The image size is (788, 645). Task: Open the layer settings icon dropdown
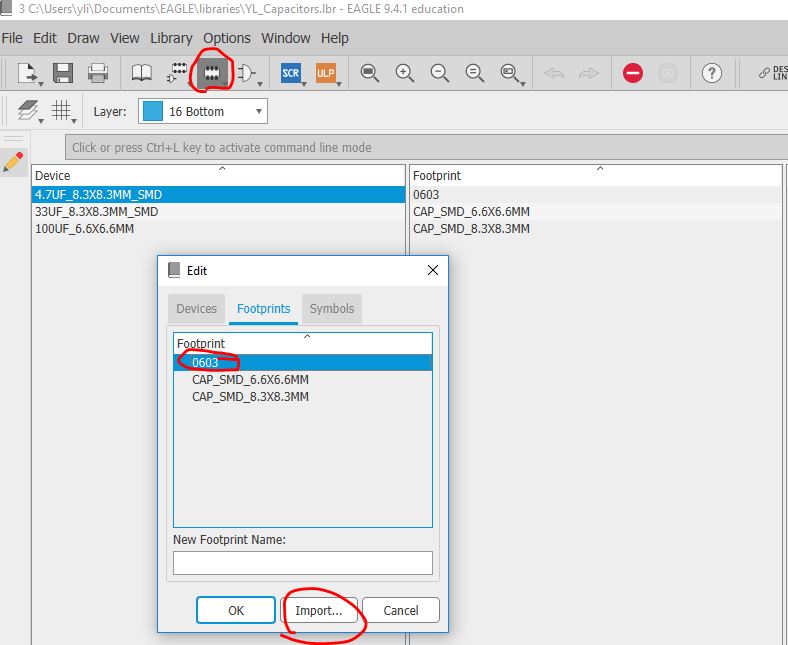(x=30, y=111)
